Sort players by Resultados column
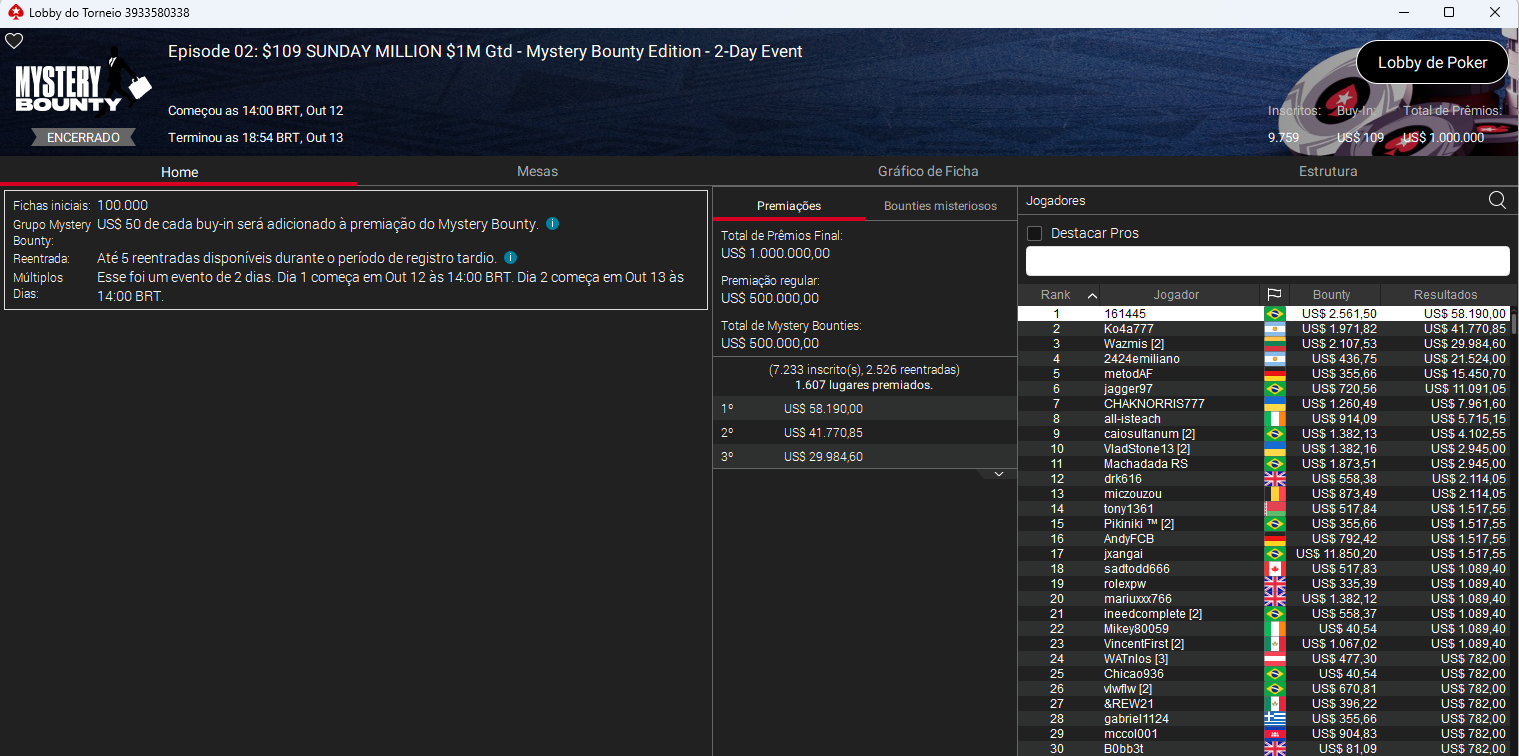Image resolution: width=1519 pixels, height=756 pixels. tap(1445, 295)
